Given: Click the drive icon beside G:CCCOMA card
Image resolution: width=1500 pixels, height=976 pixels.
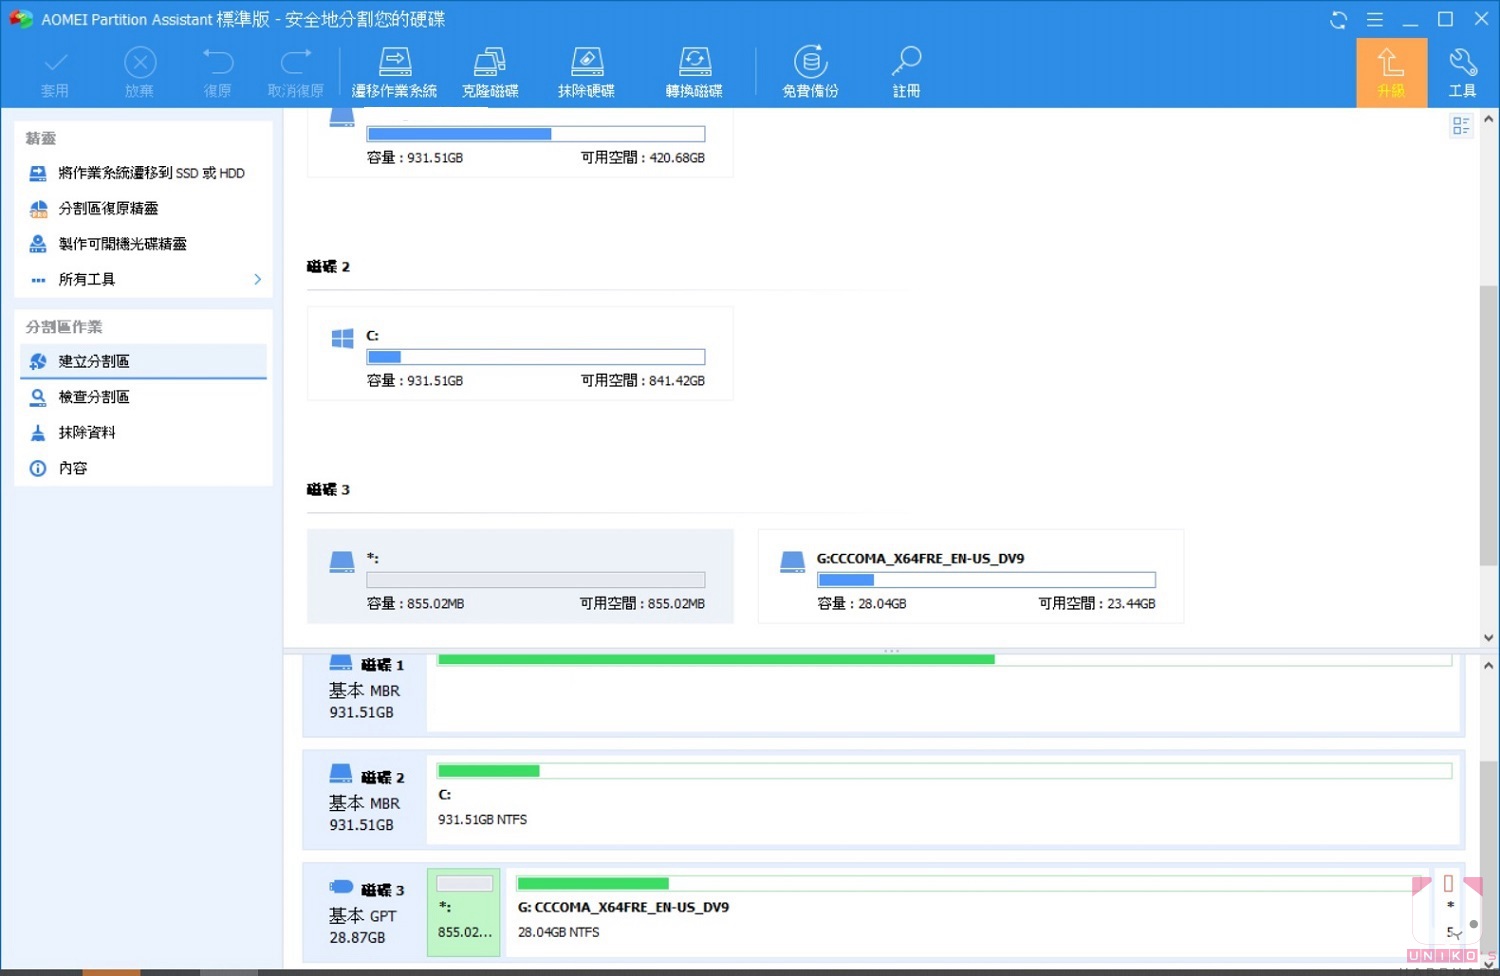Looking at the screenshot, I should coord(792,562).
